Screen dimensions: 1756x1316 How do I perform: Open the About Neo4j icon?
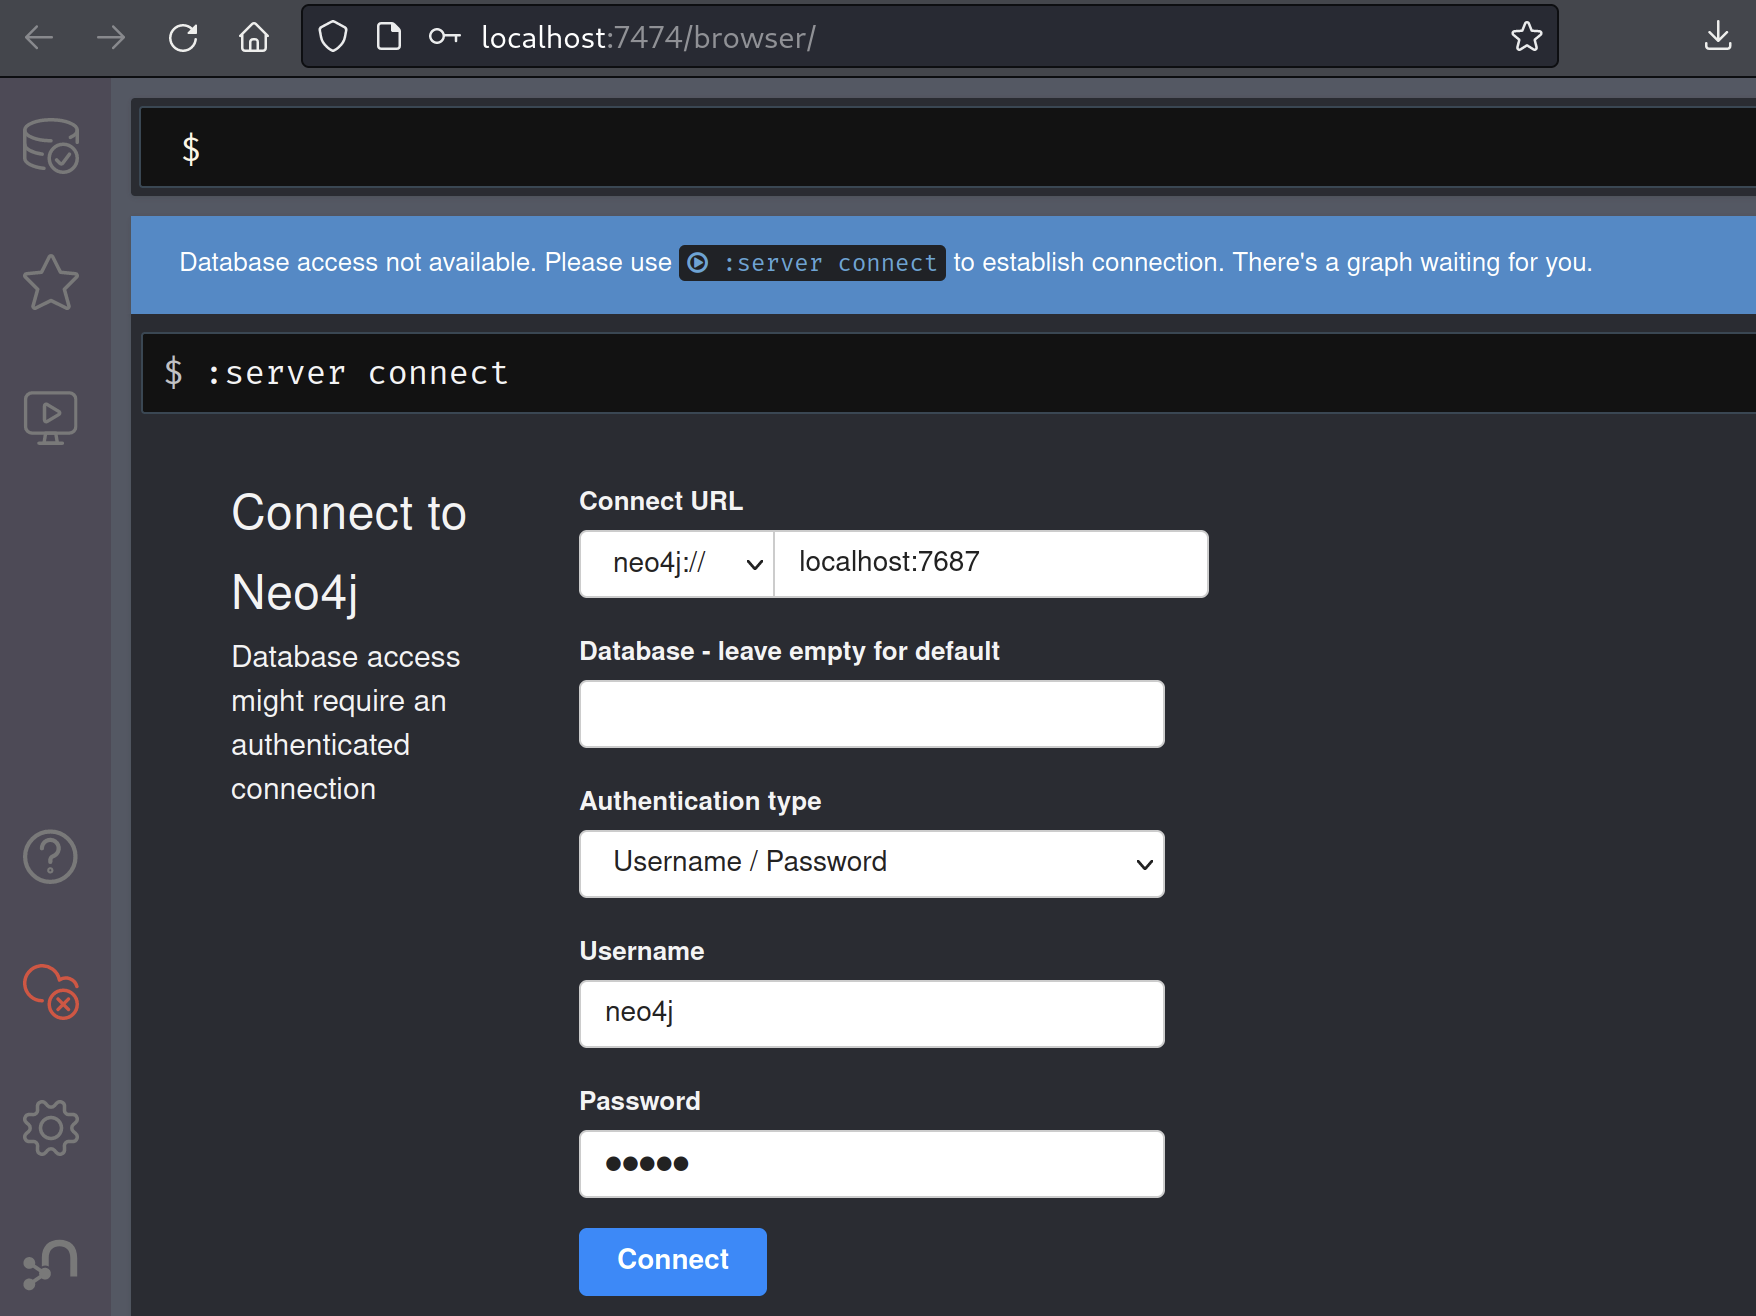point(51,1264)
